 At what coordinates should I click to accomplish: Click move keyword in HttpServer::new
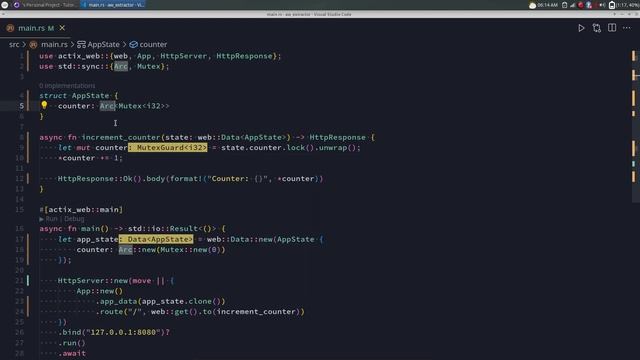[142, 280]
